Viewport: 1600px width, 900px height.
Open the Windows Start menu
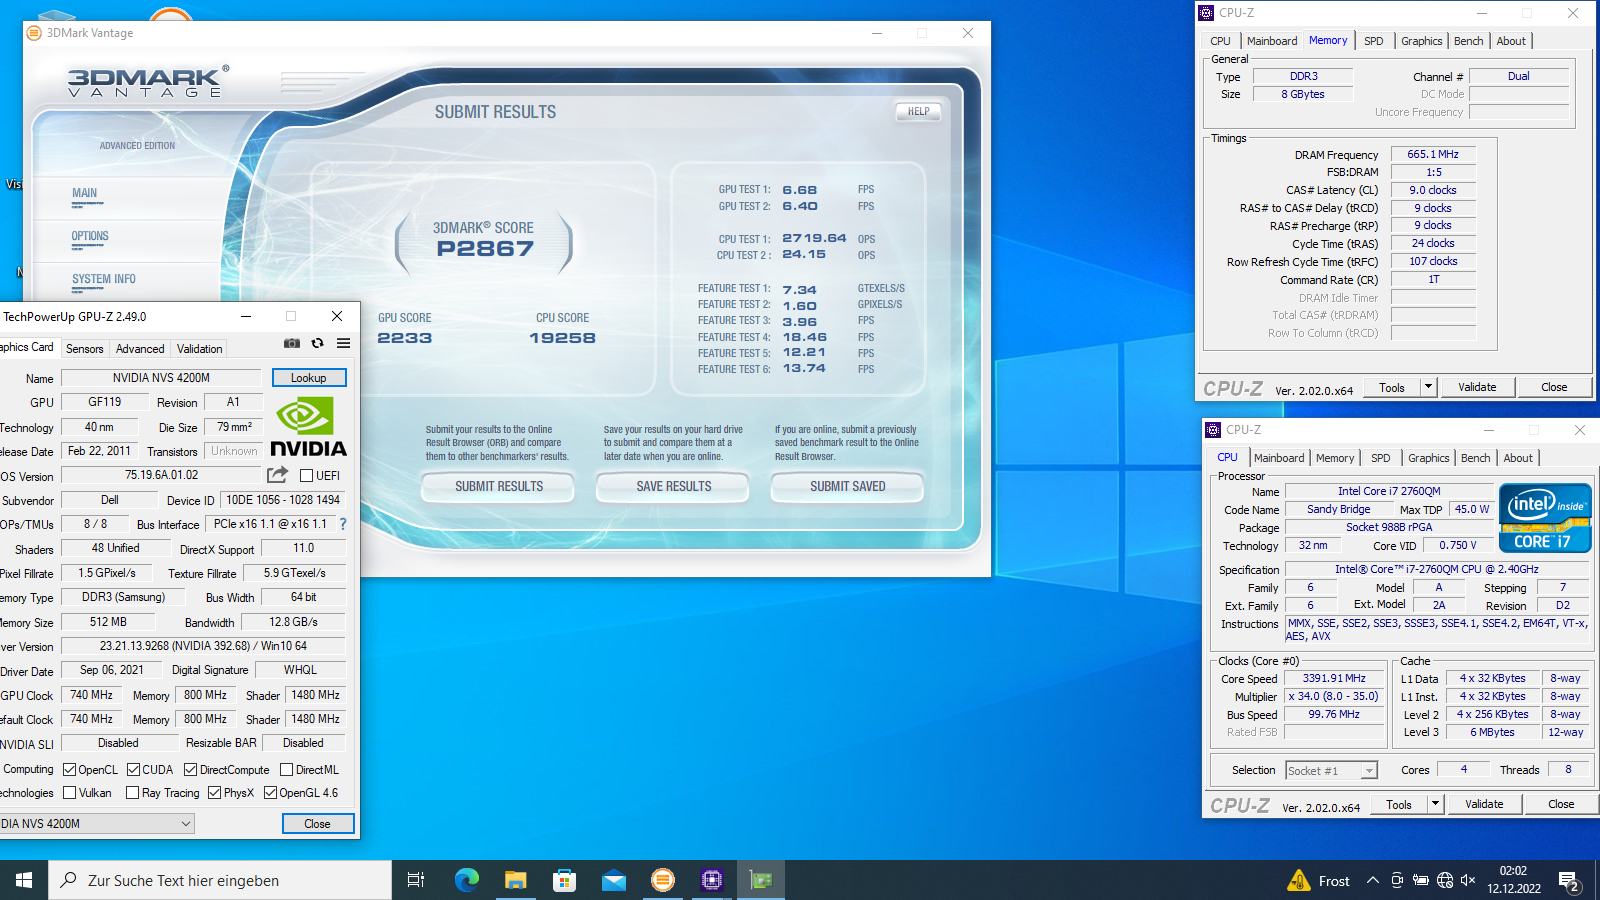pos(24,880)
